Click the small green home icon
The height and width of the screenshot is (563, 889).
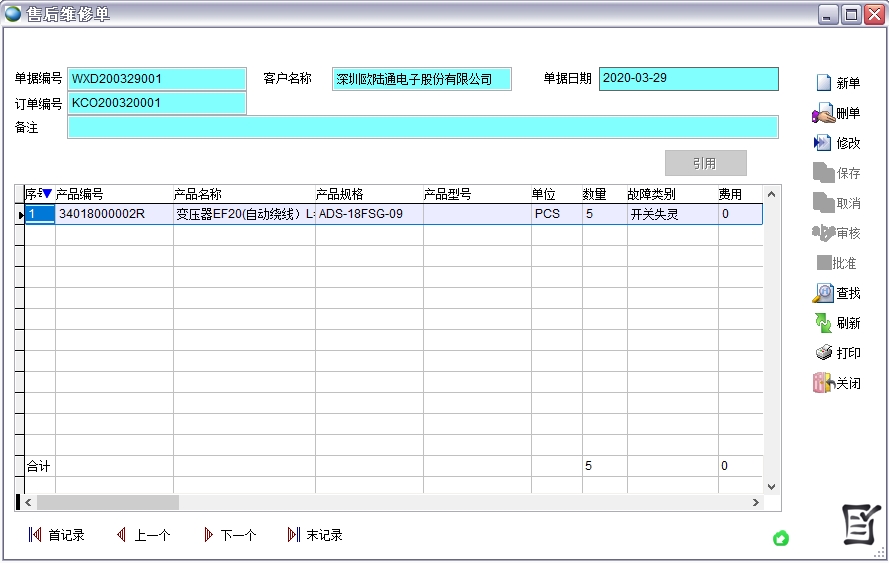point(781,538)
